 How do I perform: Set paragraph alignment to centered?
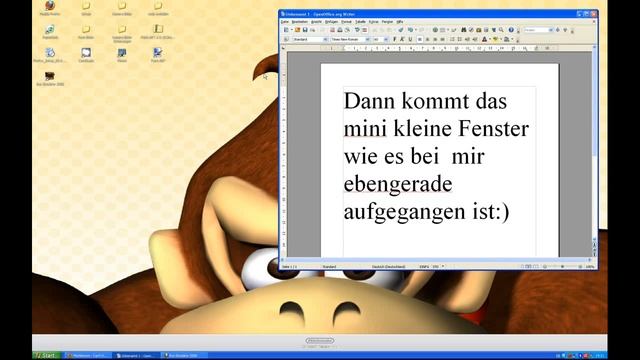point(427,39)
